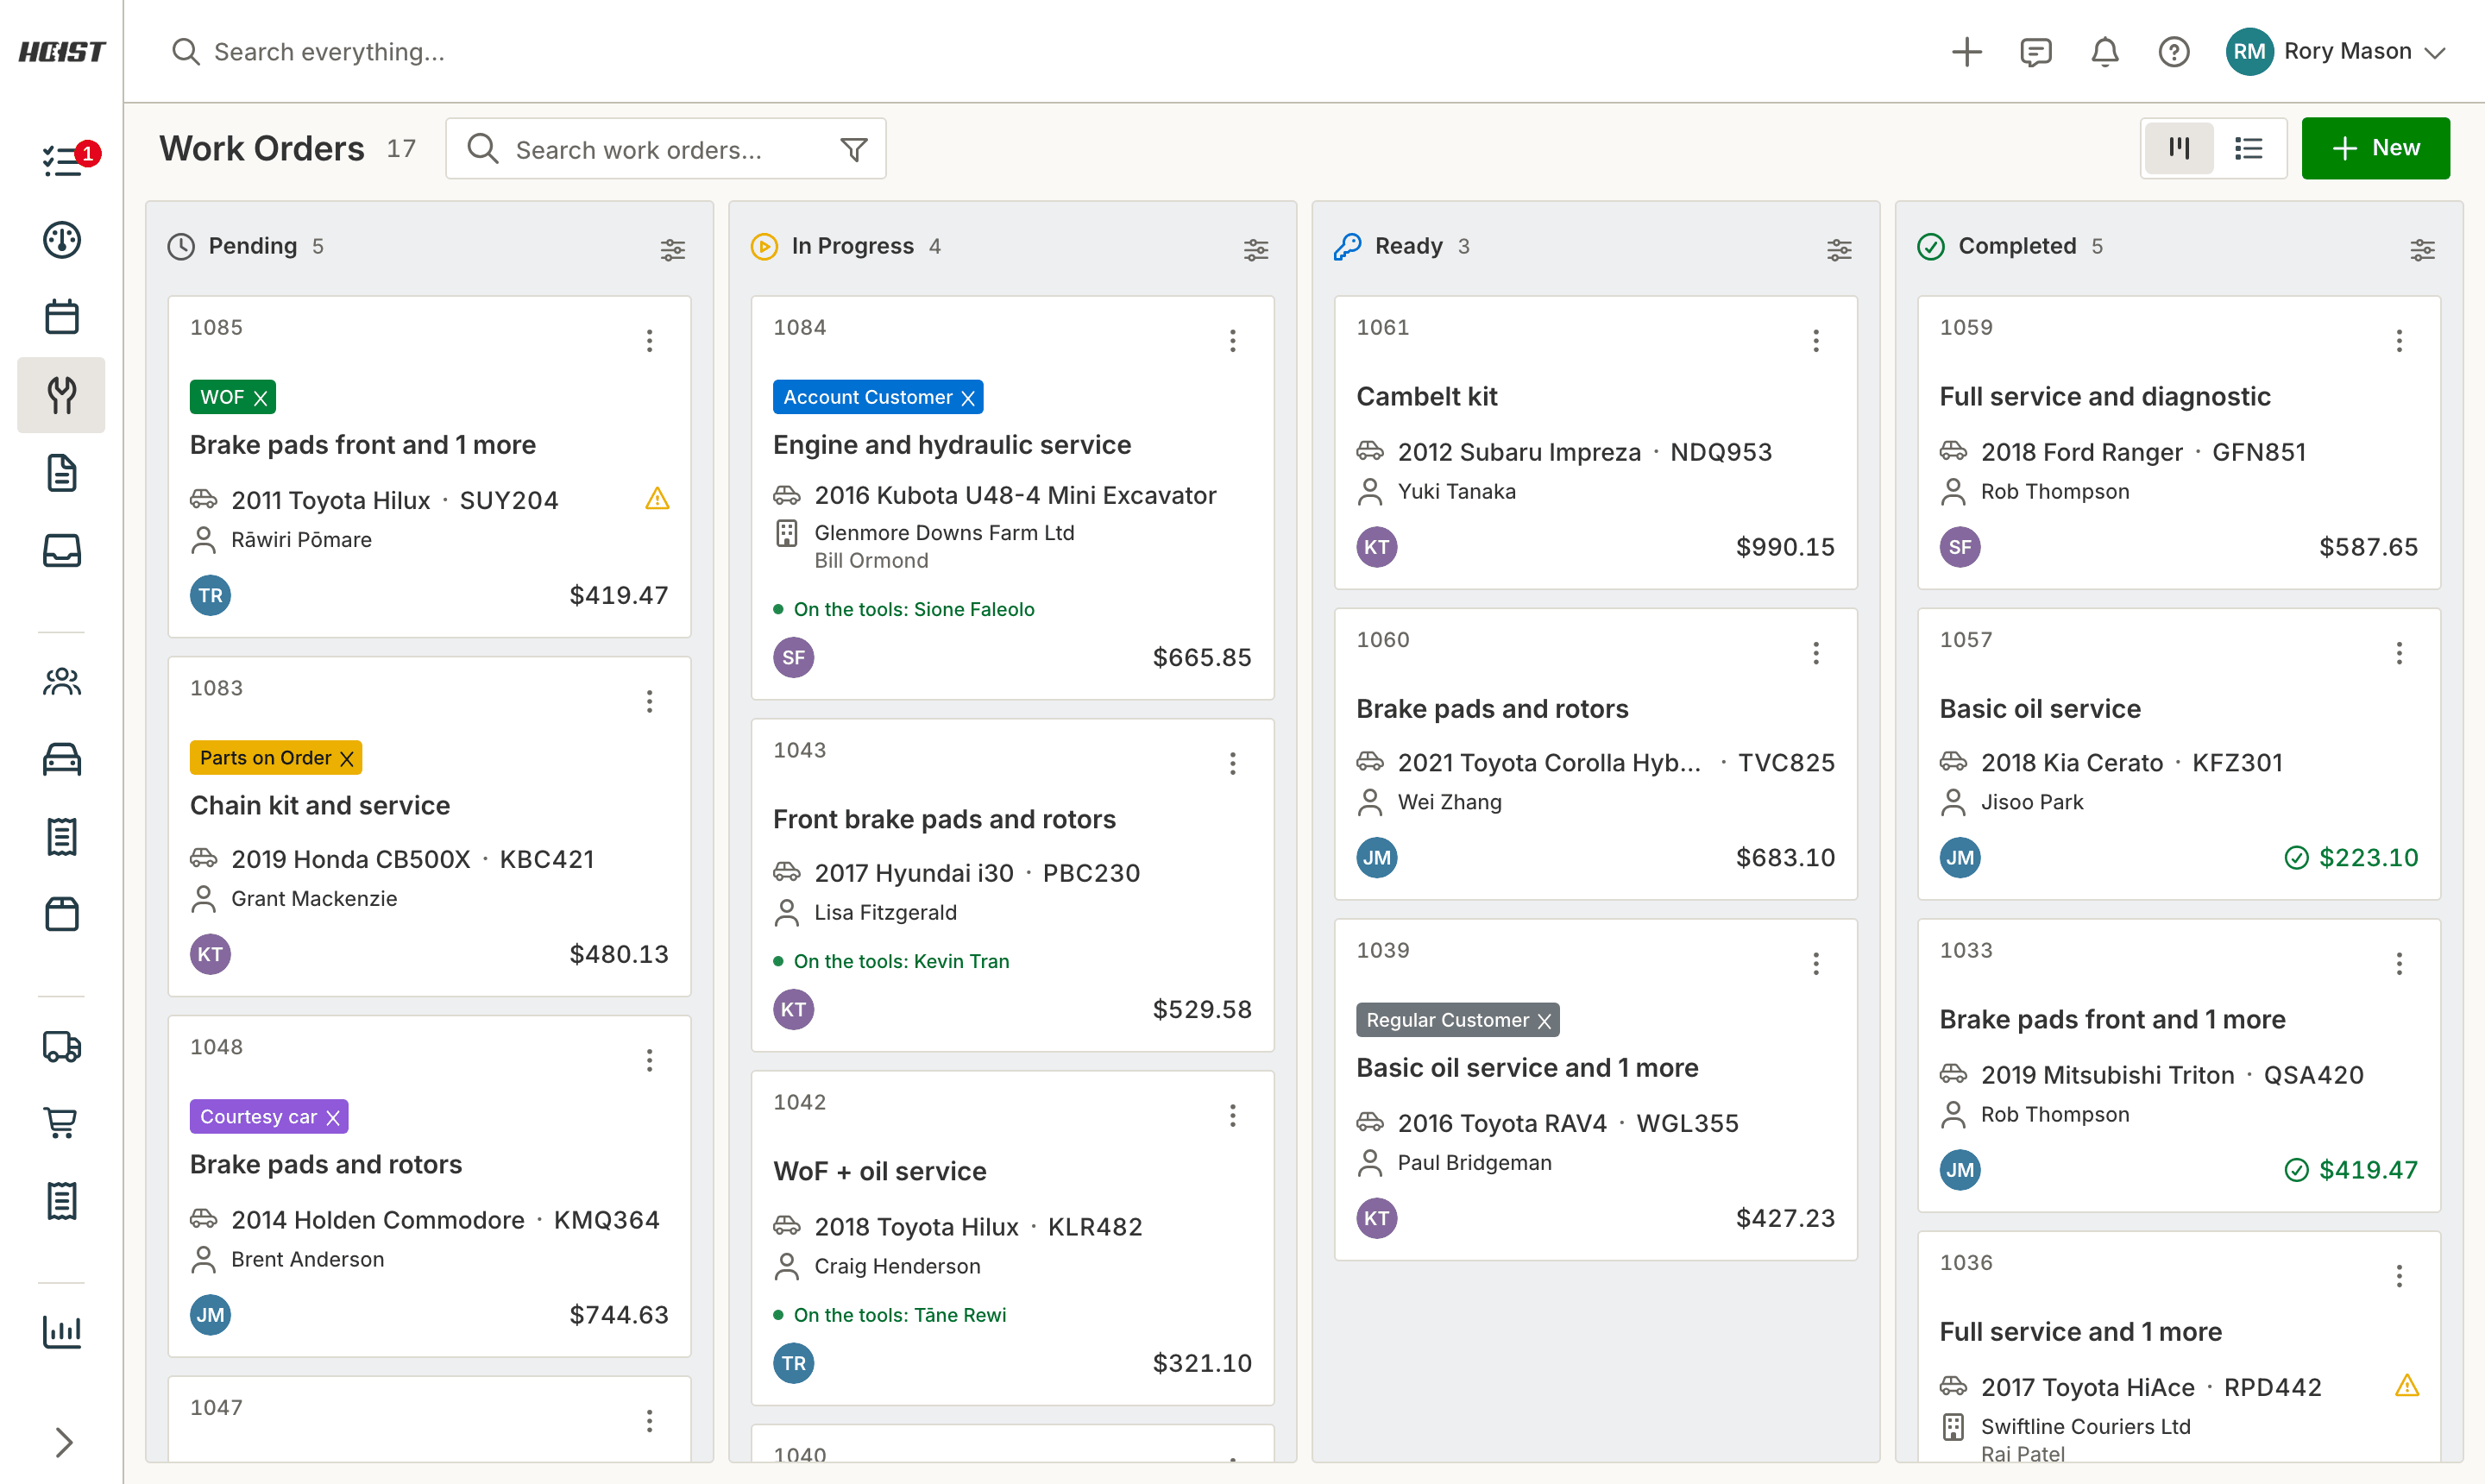The image size is (2485, 1484).
Task: Open 'Chain kit and service' work order
Action: (320, 805)
